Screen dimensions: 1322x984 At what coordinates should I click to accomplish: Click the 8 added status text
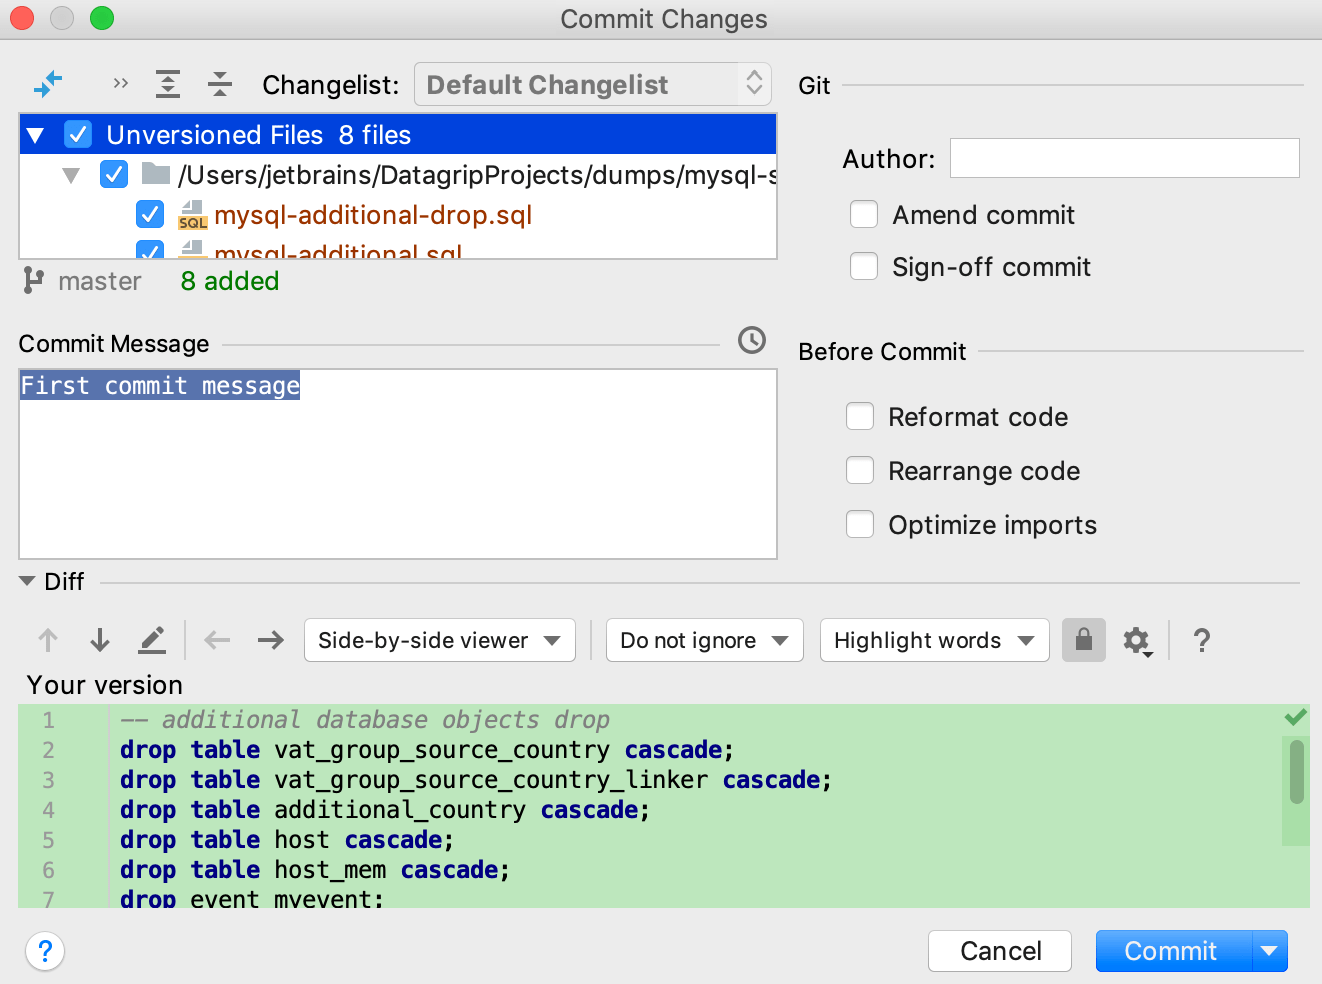point(230,281)
